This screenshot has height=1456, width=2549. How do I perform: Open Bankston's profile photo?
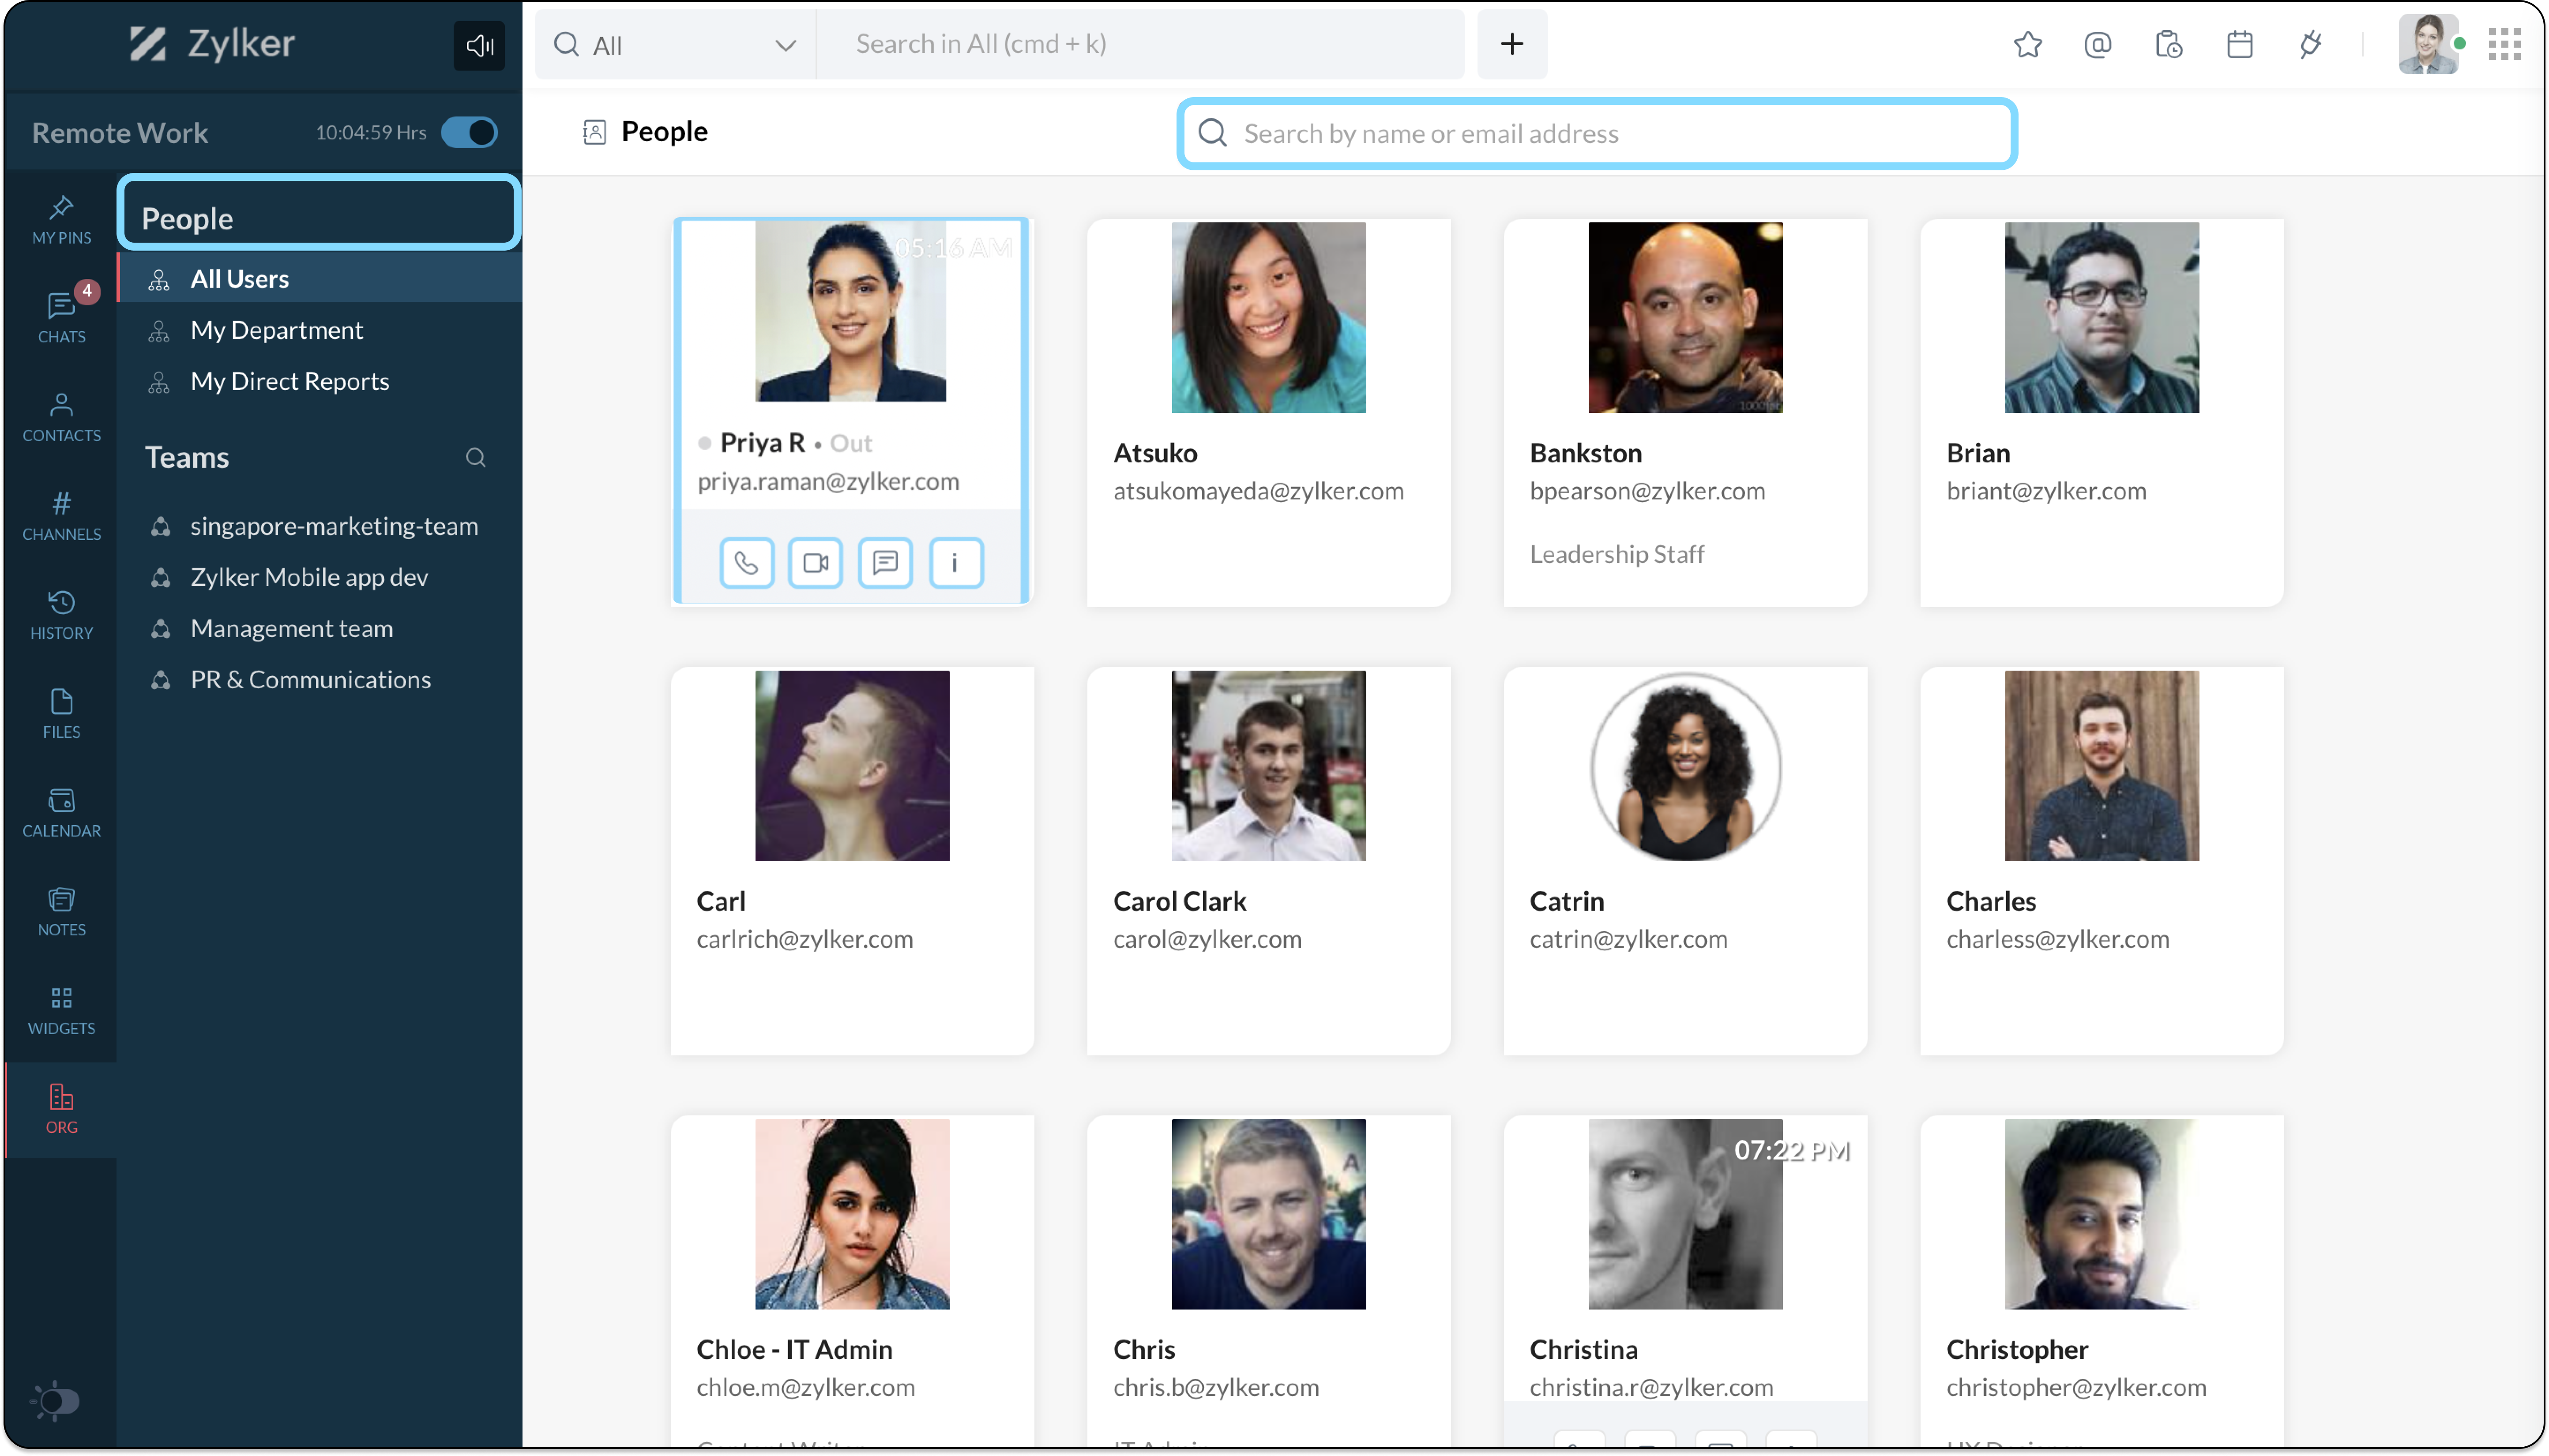1685,317
